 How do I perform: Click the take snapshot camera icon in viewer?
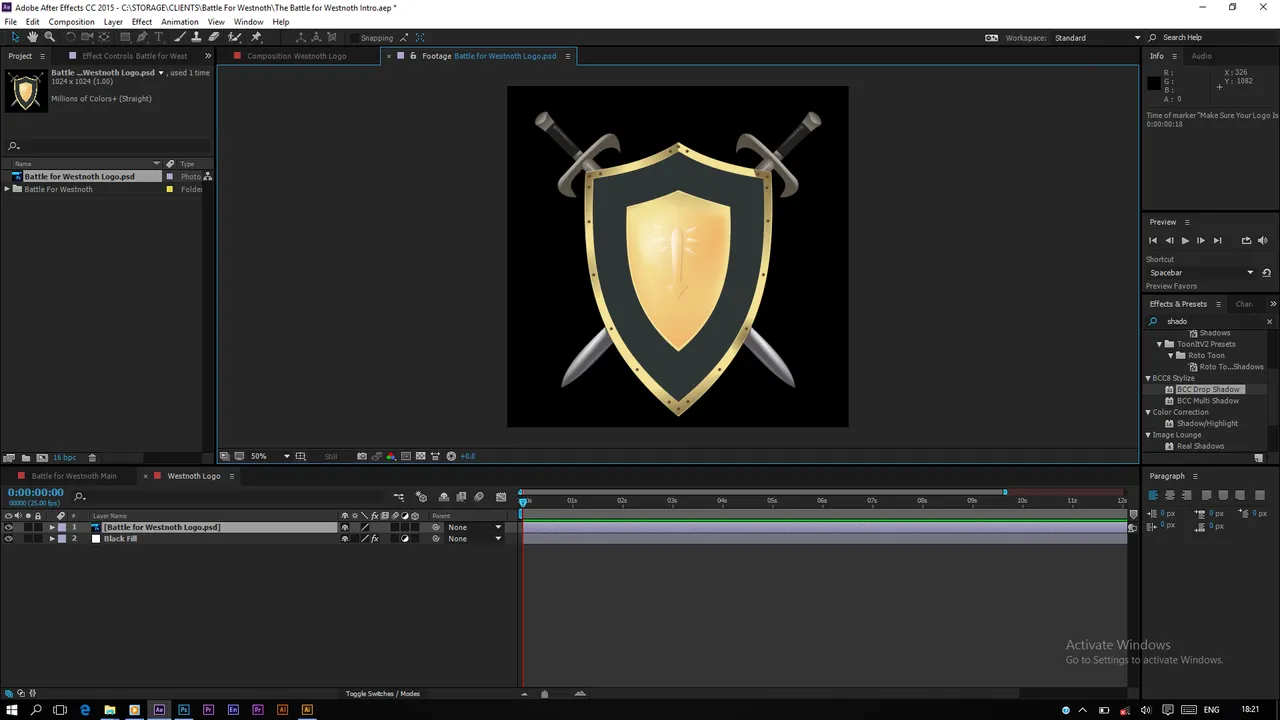362,456
